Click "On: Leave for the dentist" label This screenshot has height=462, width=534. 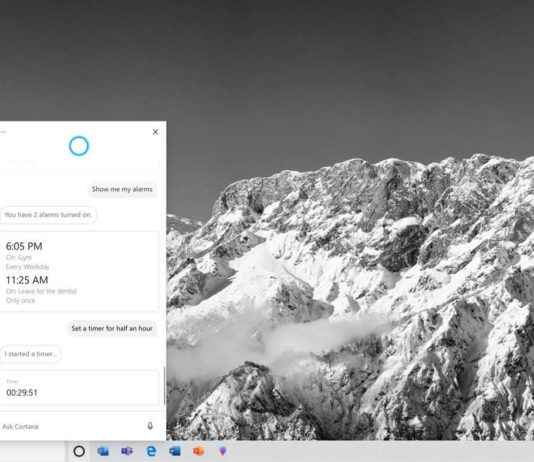[41, 291]
